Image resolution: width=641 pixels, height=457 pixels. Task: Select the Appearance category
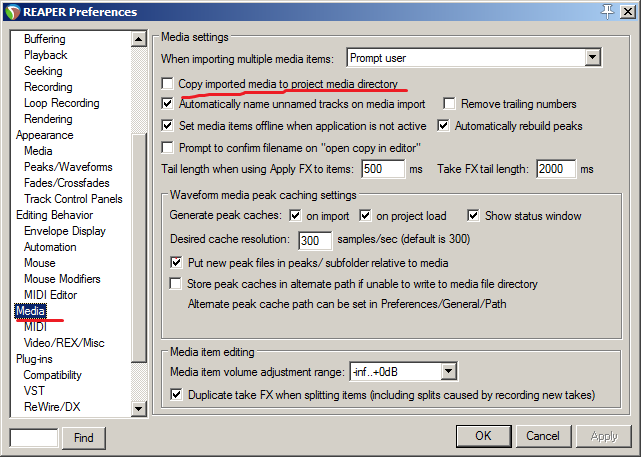click(45, 135)
